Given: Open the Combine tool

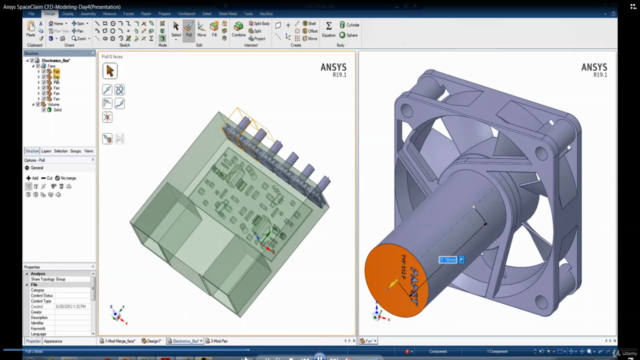Looking at the screenshot, I should point(238,30).
